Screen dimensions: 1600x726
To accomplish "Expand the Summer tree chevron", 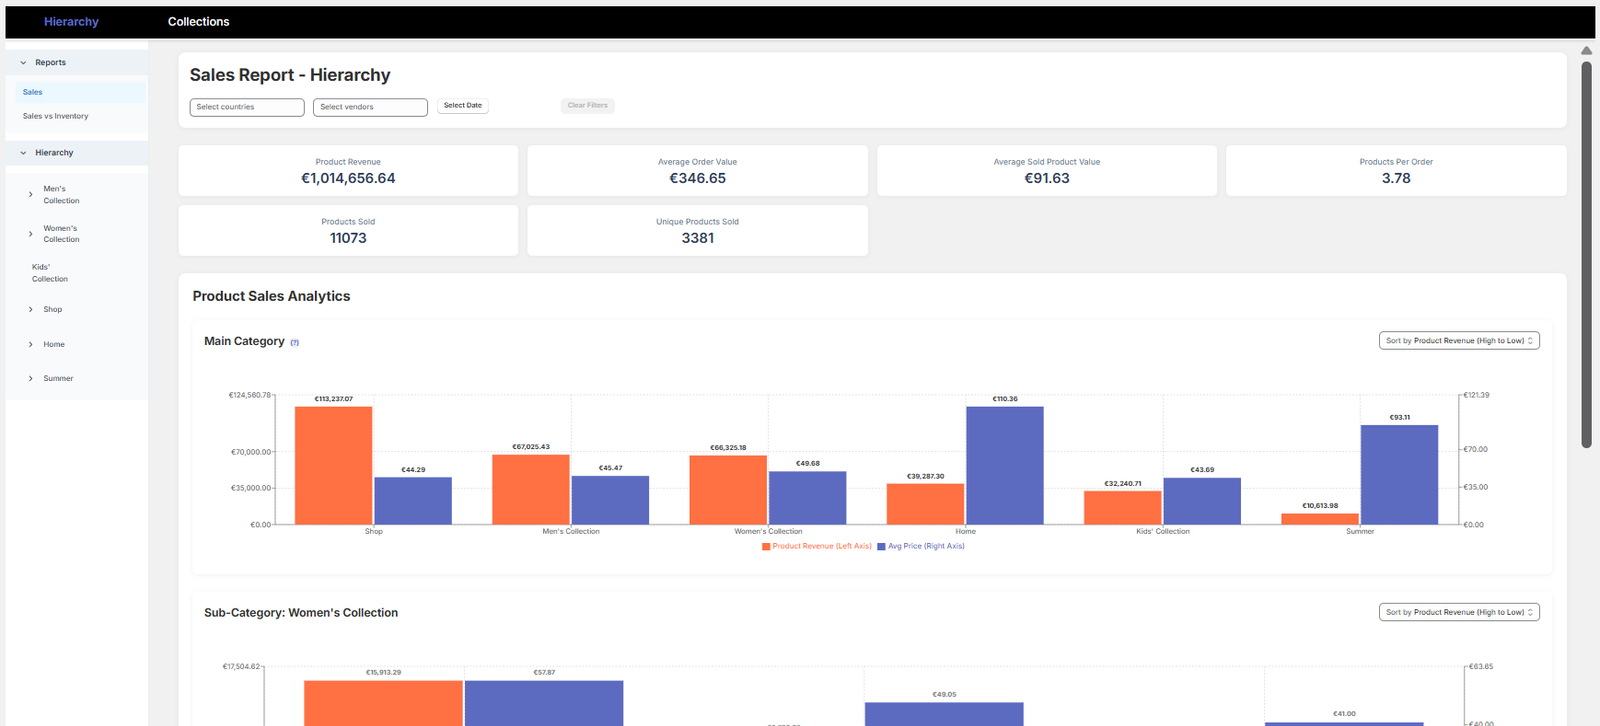I will 31,378.
